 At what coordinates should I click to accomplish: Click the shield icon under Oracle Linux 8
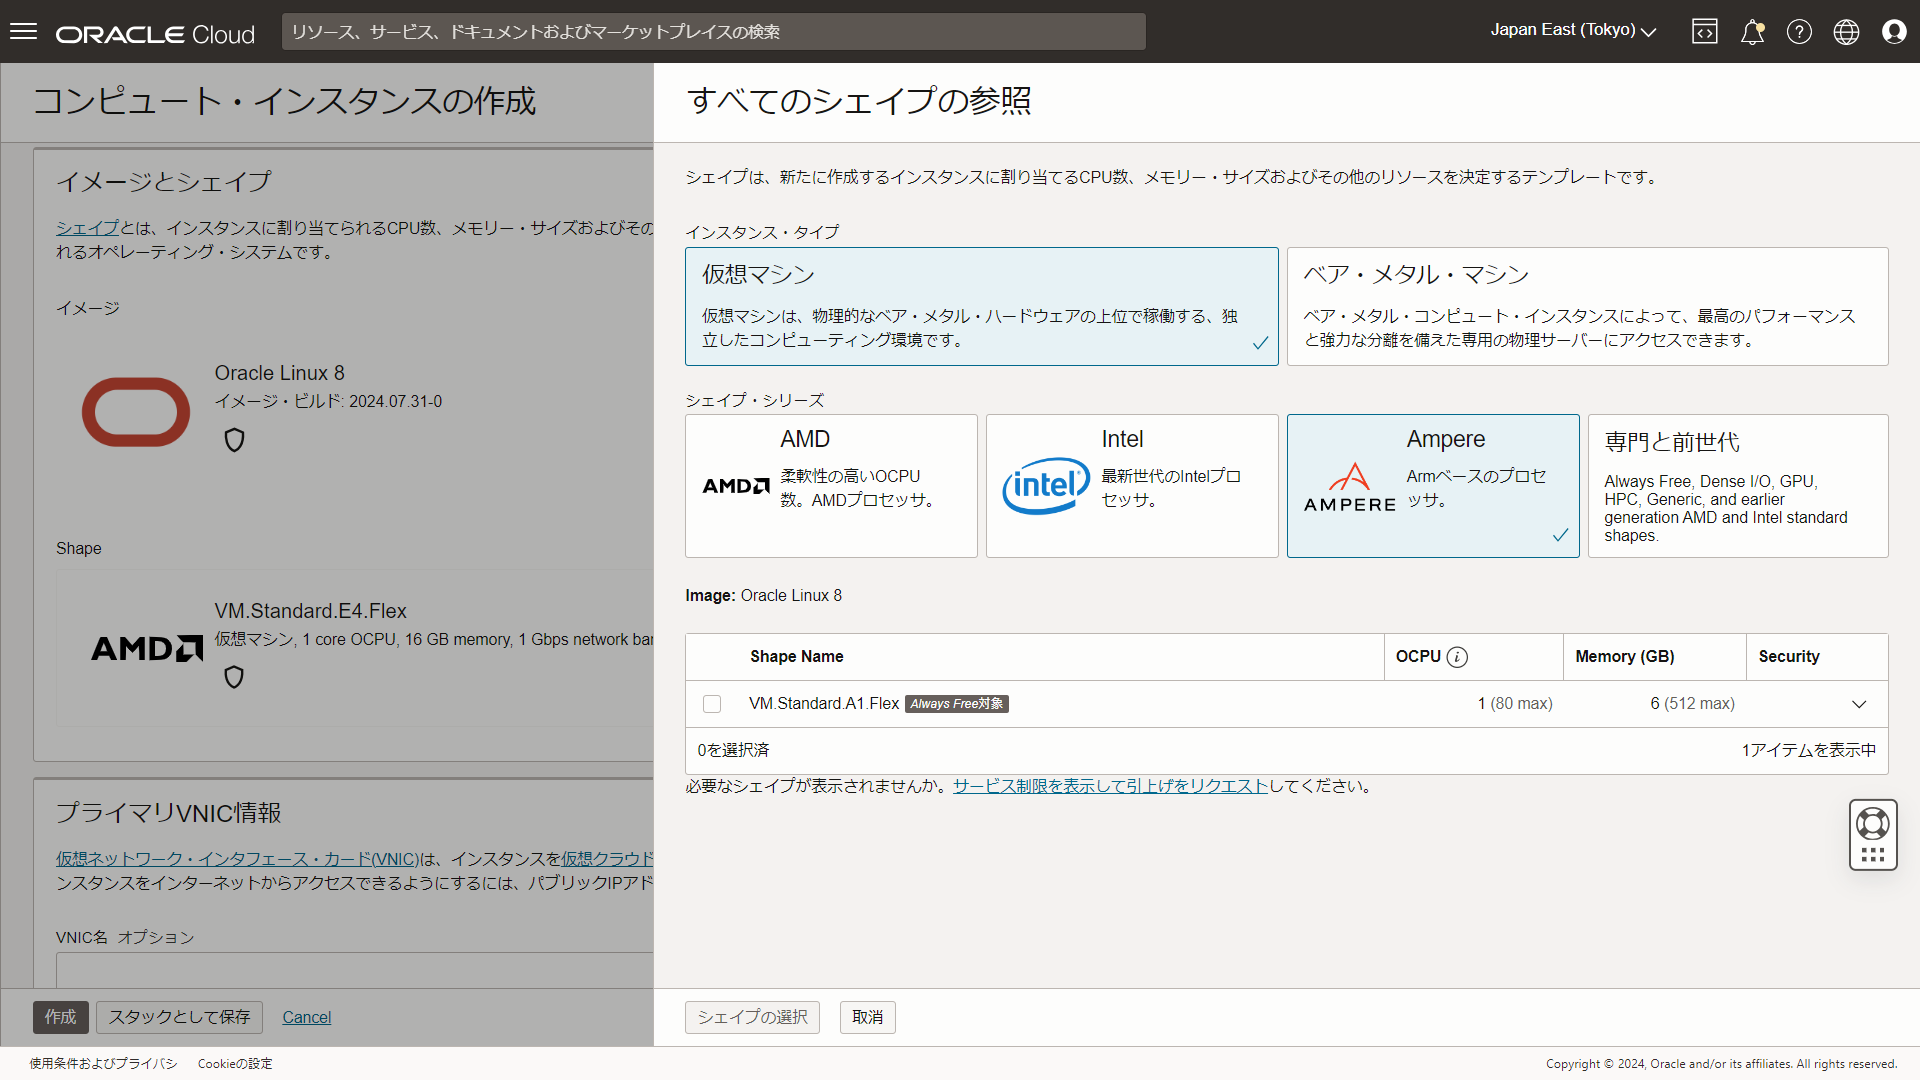click(x=234, y=440)
